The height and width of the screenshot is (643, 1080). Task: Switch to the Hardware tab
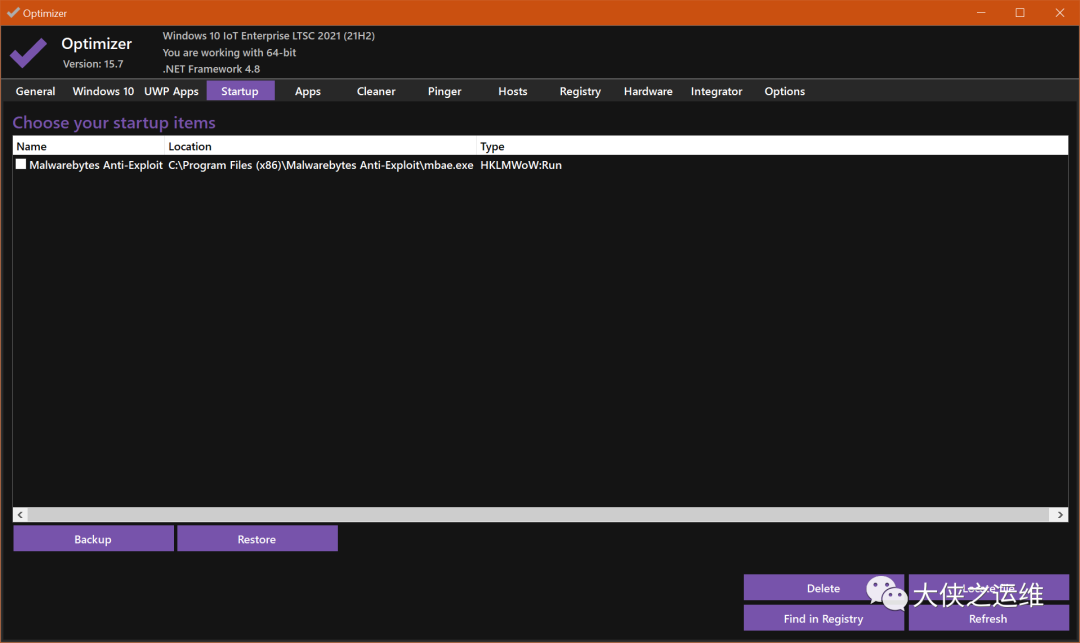click(x=648, y=91)
